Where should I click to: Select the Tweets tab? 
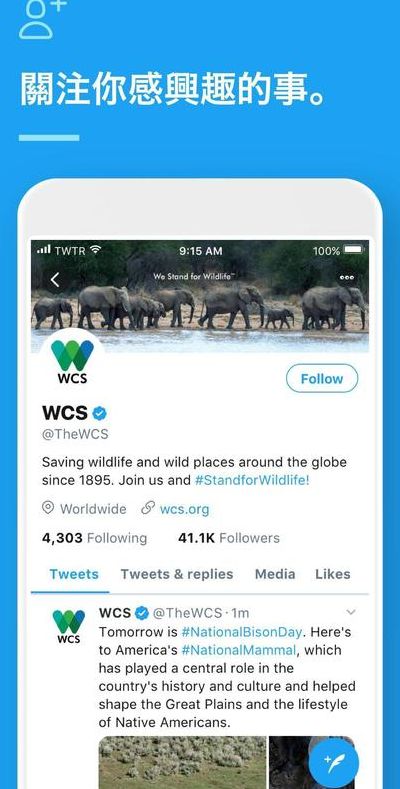pos(74,574)
